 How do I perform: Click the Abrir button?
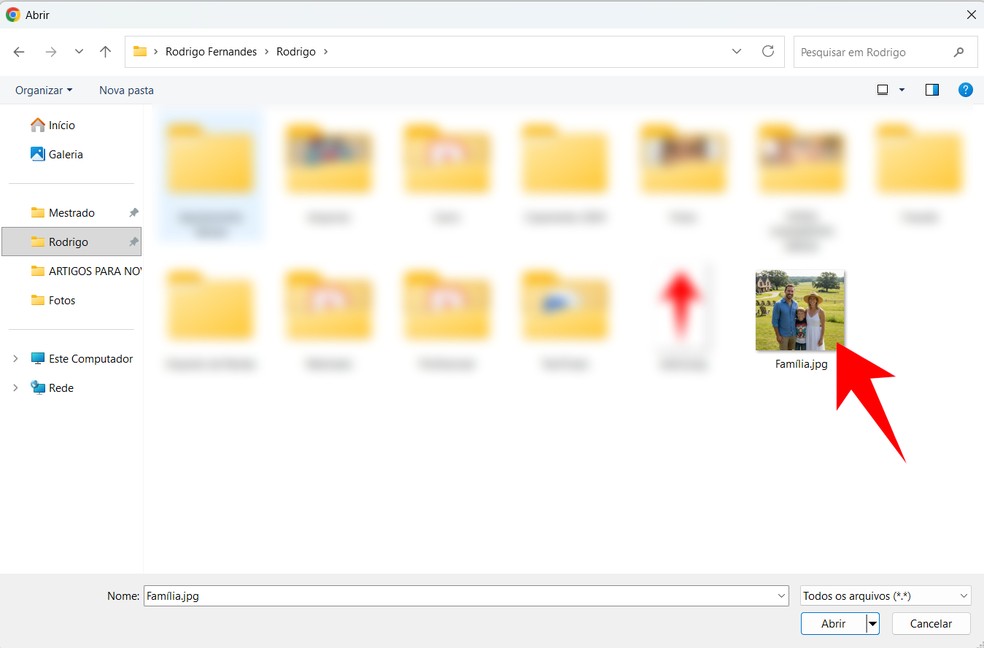(x=833, y=624)
